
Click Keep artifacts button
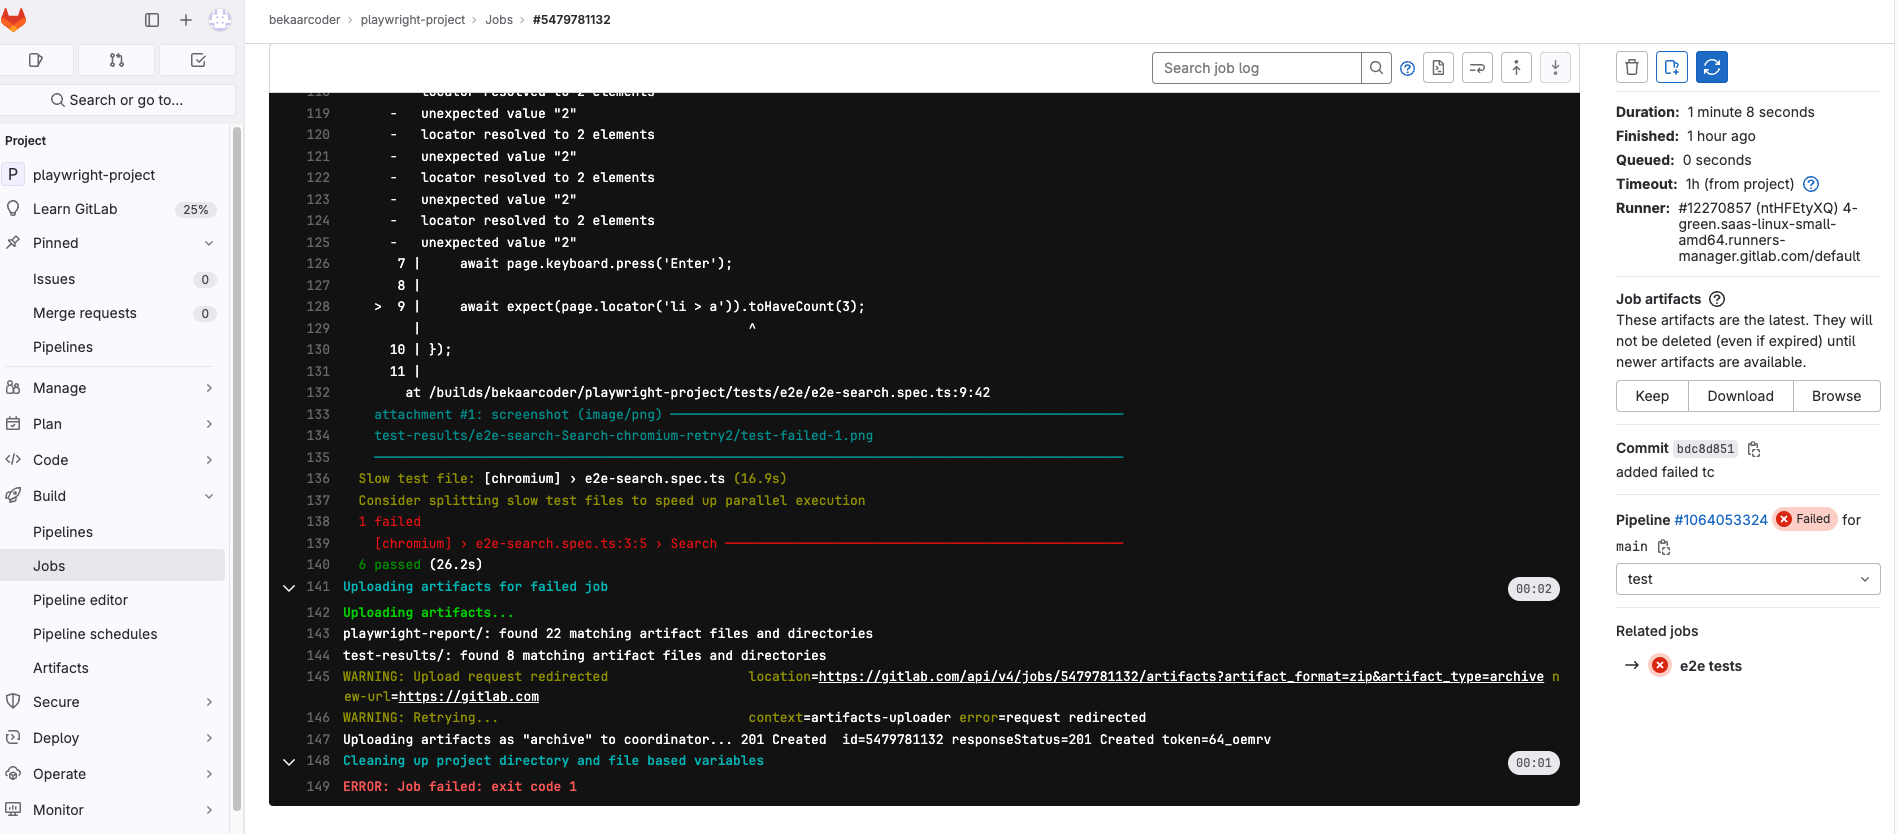point(1652,396)
